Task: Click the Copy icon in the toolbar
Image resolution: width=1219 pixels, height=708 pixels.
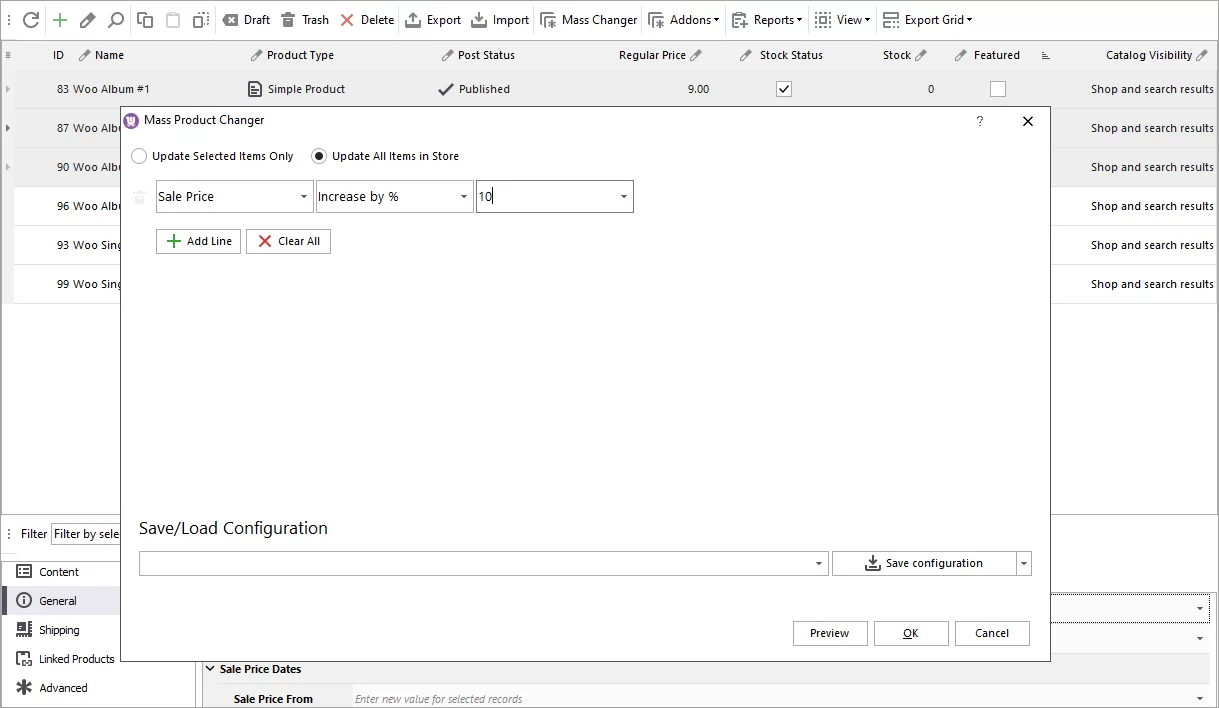Action: click(x=145, y=20)
